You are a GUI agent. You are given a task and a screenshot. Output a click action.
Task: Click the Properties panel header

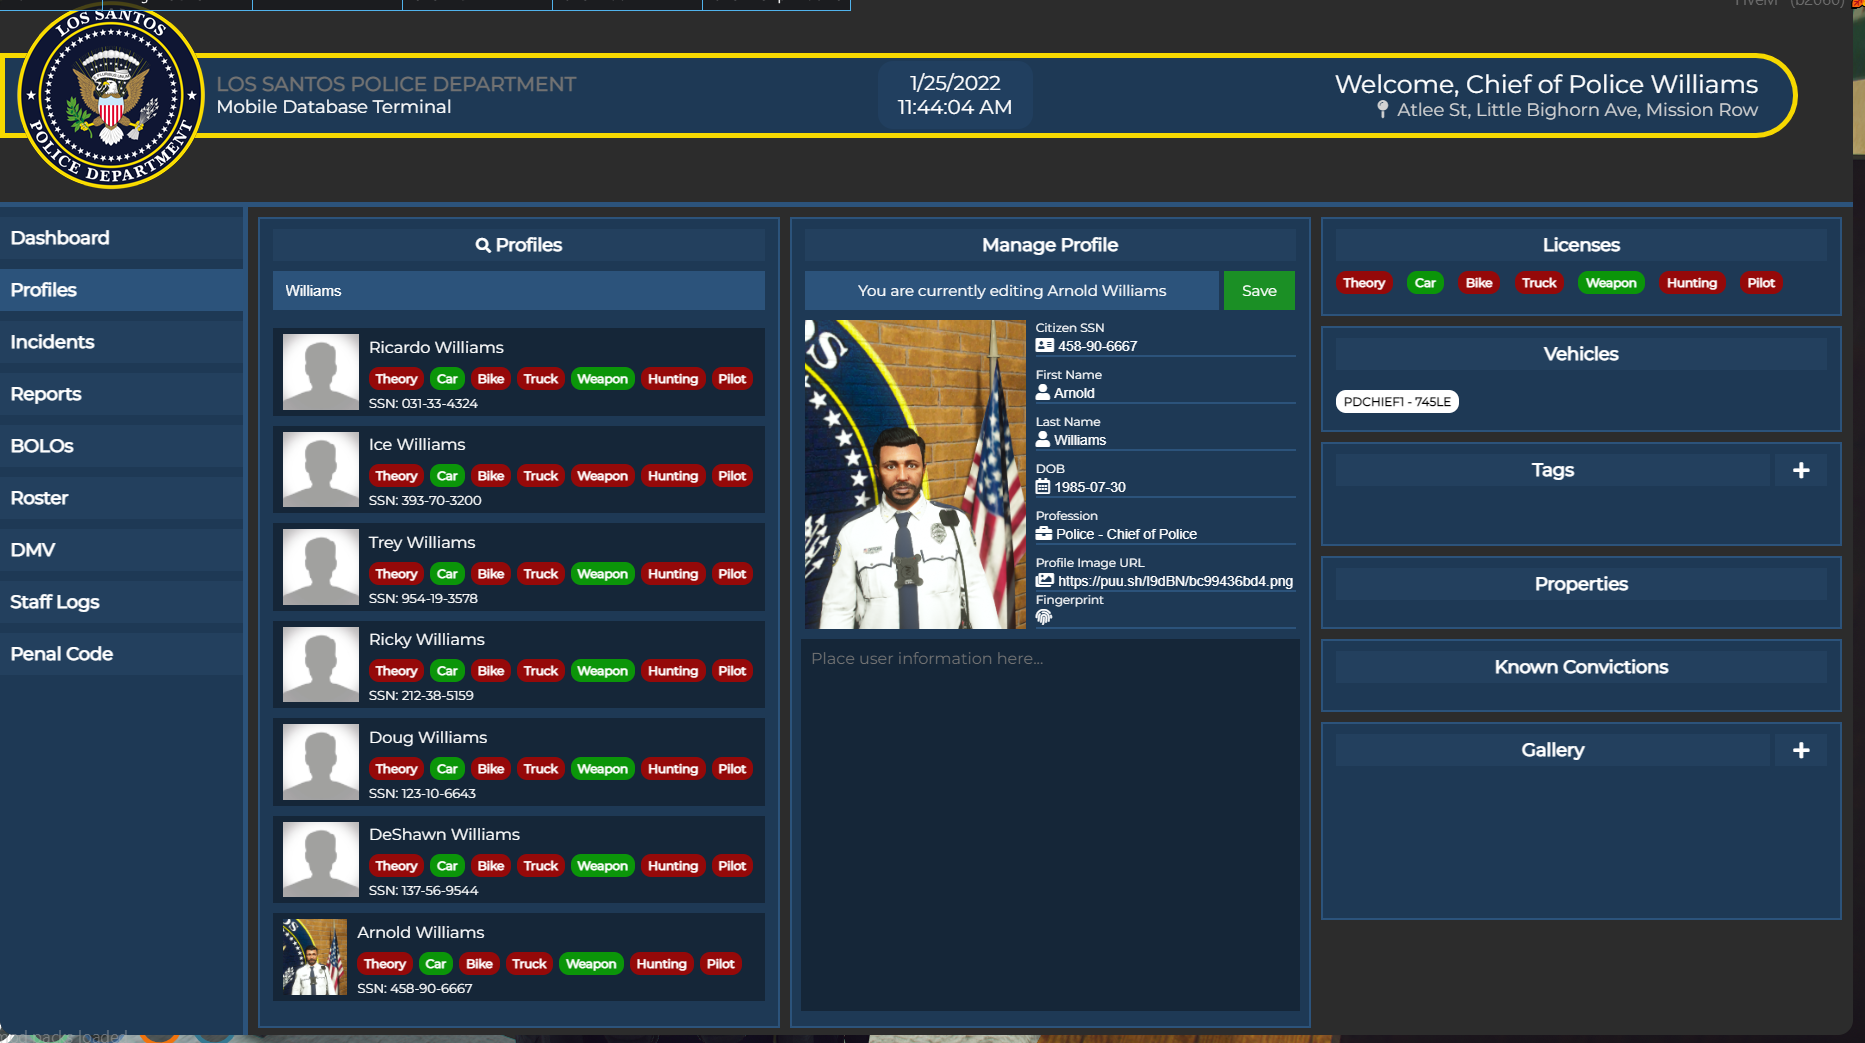[1581, 584]
